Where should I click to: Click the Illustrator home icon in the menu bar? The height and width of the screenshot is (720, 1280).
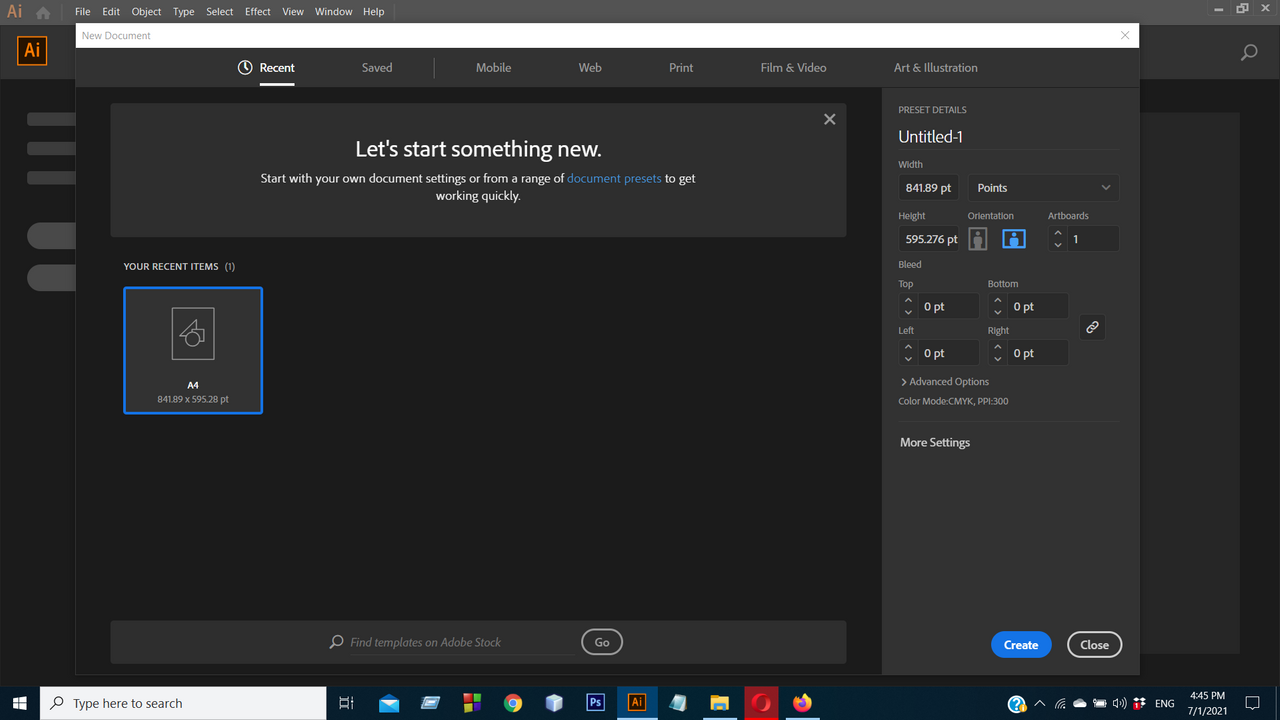[43, 13]
